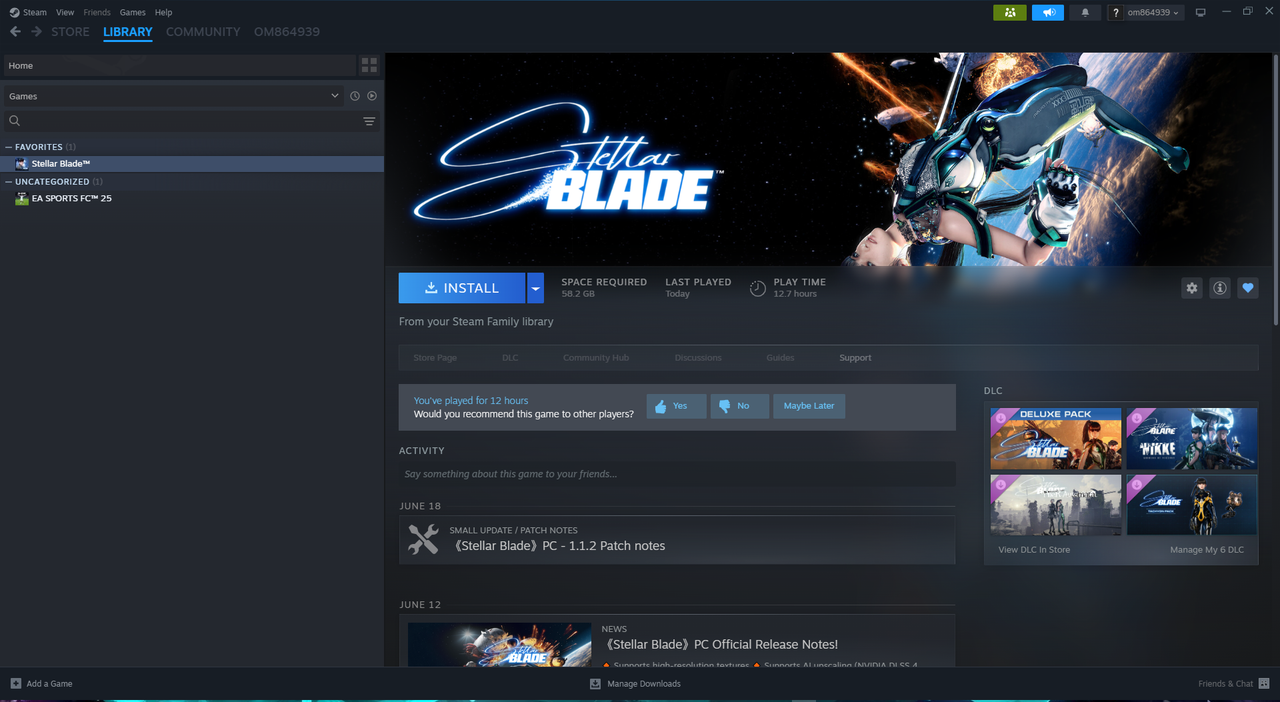Select the LIBRARY tab

(x=128, y=32)
